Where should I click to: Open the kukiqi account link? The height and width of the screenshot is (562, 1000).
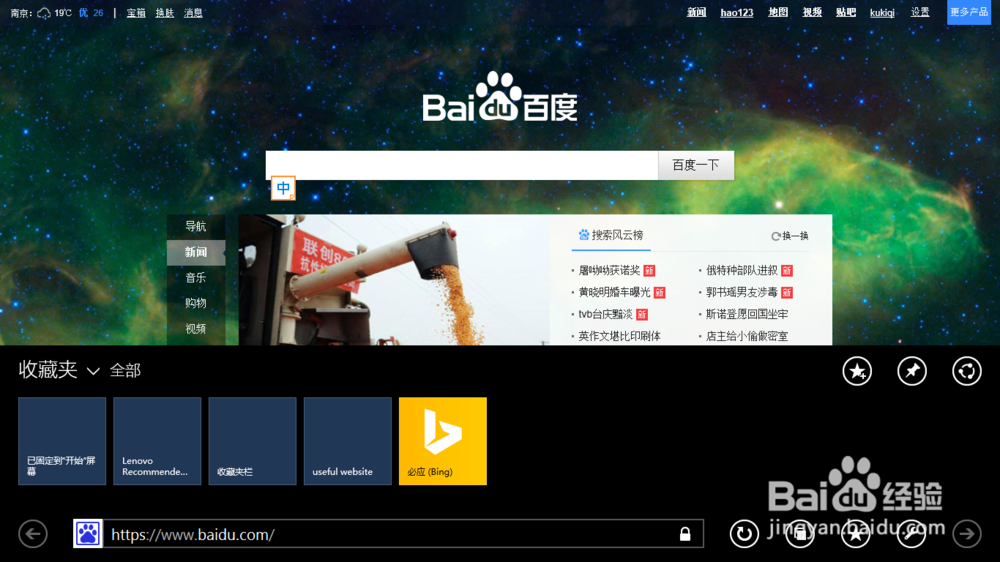(x=882, y=13)
